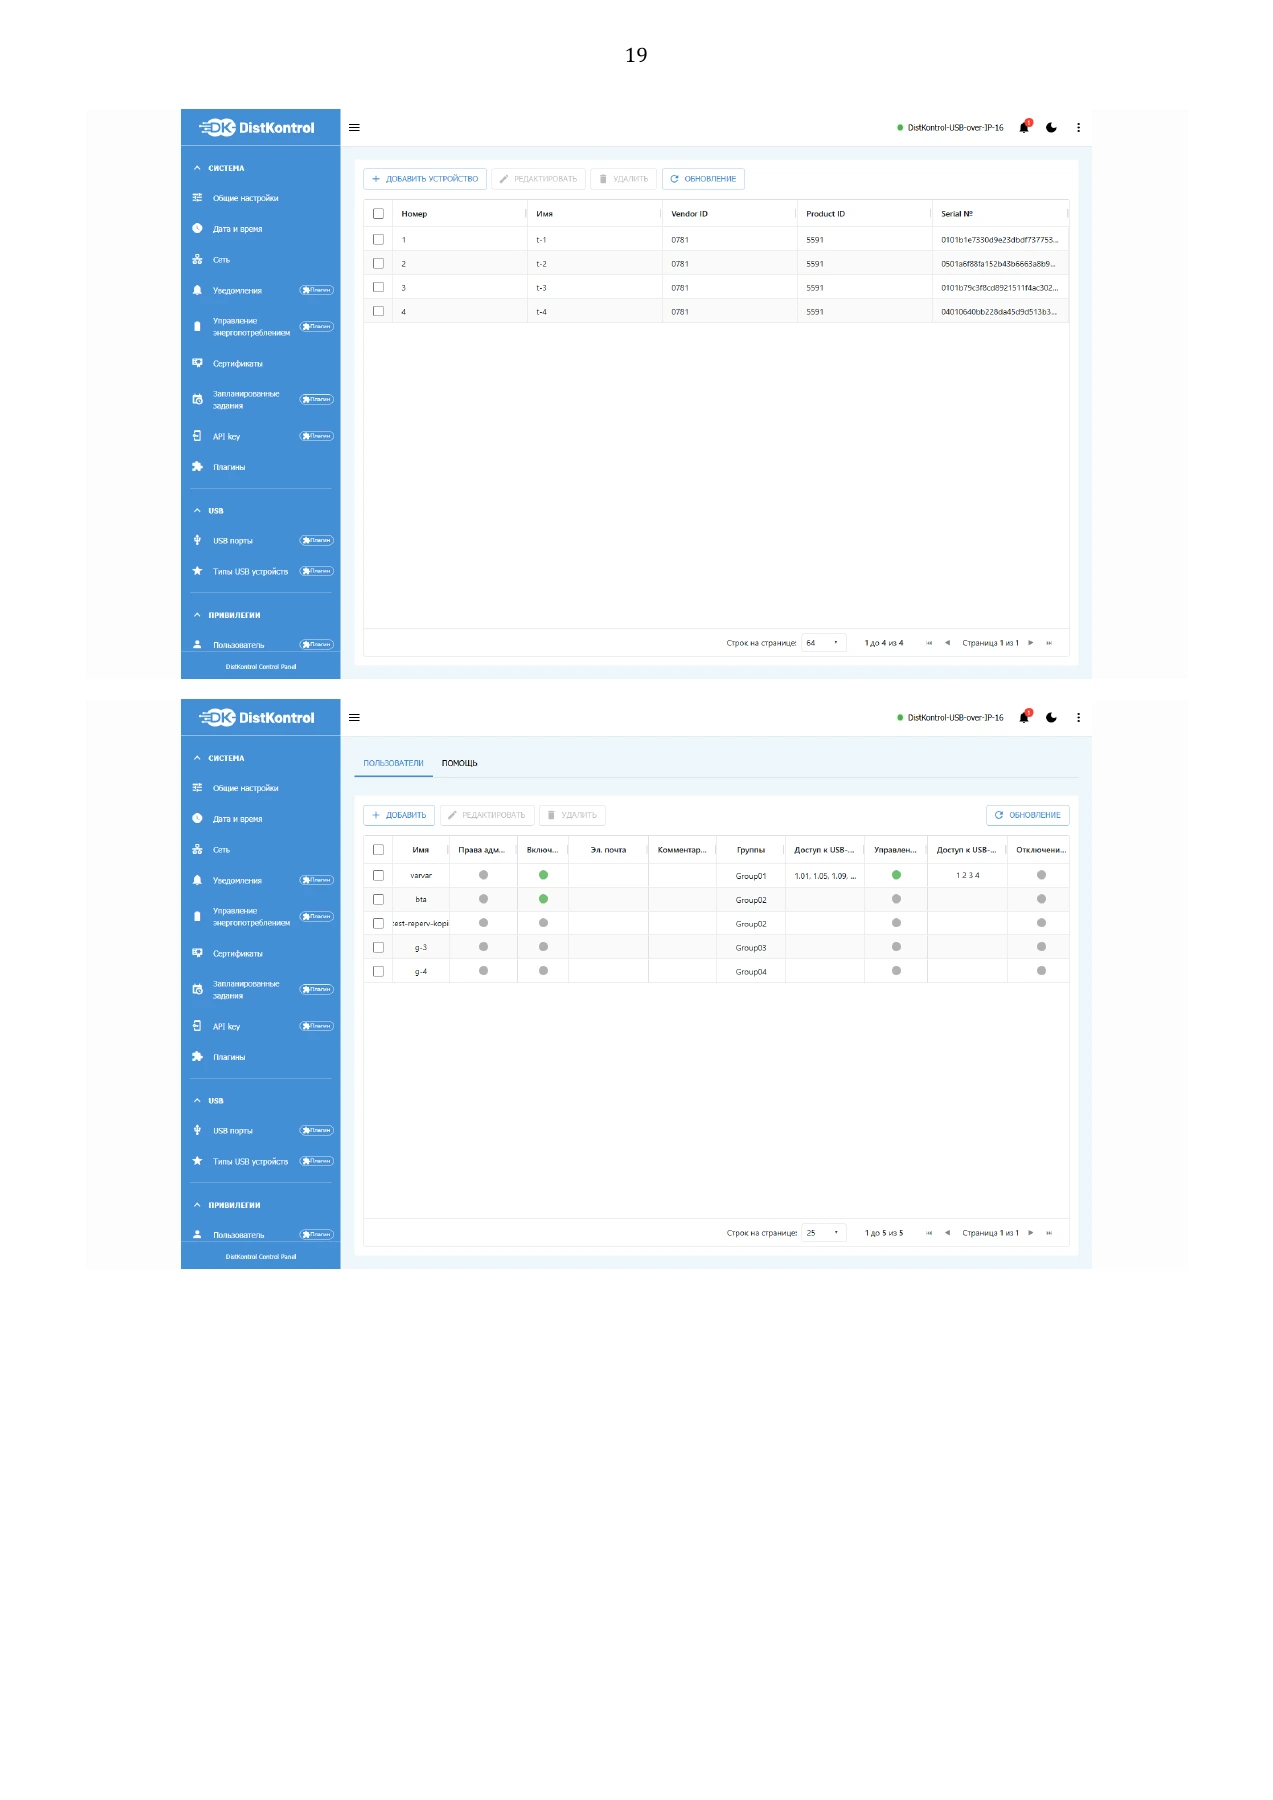Tick the checkbox for user bta
The image size is (1273, 1800).
point(378,900)
